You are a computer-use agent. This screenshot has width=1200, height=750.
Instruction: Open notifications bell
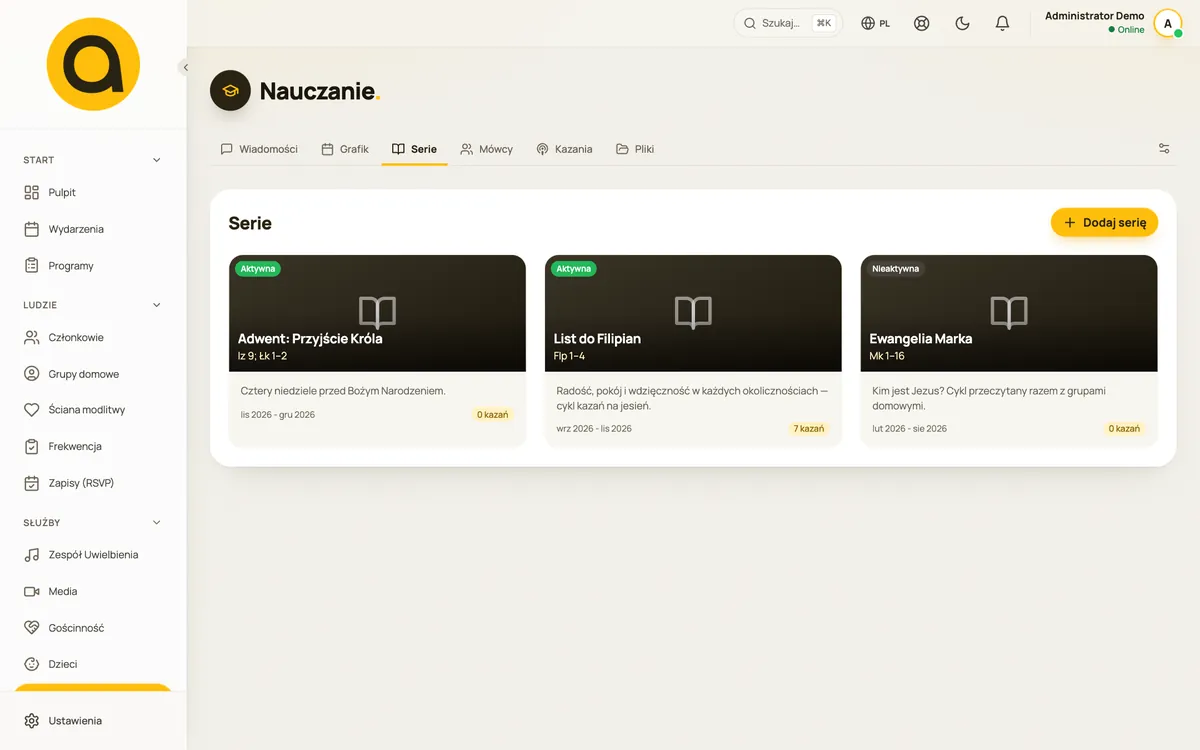pos(1003,23)
